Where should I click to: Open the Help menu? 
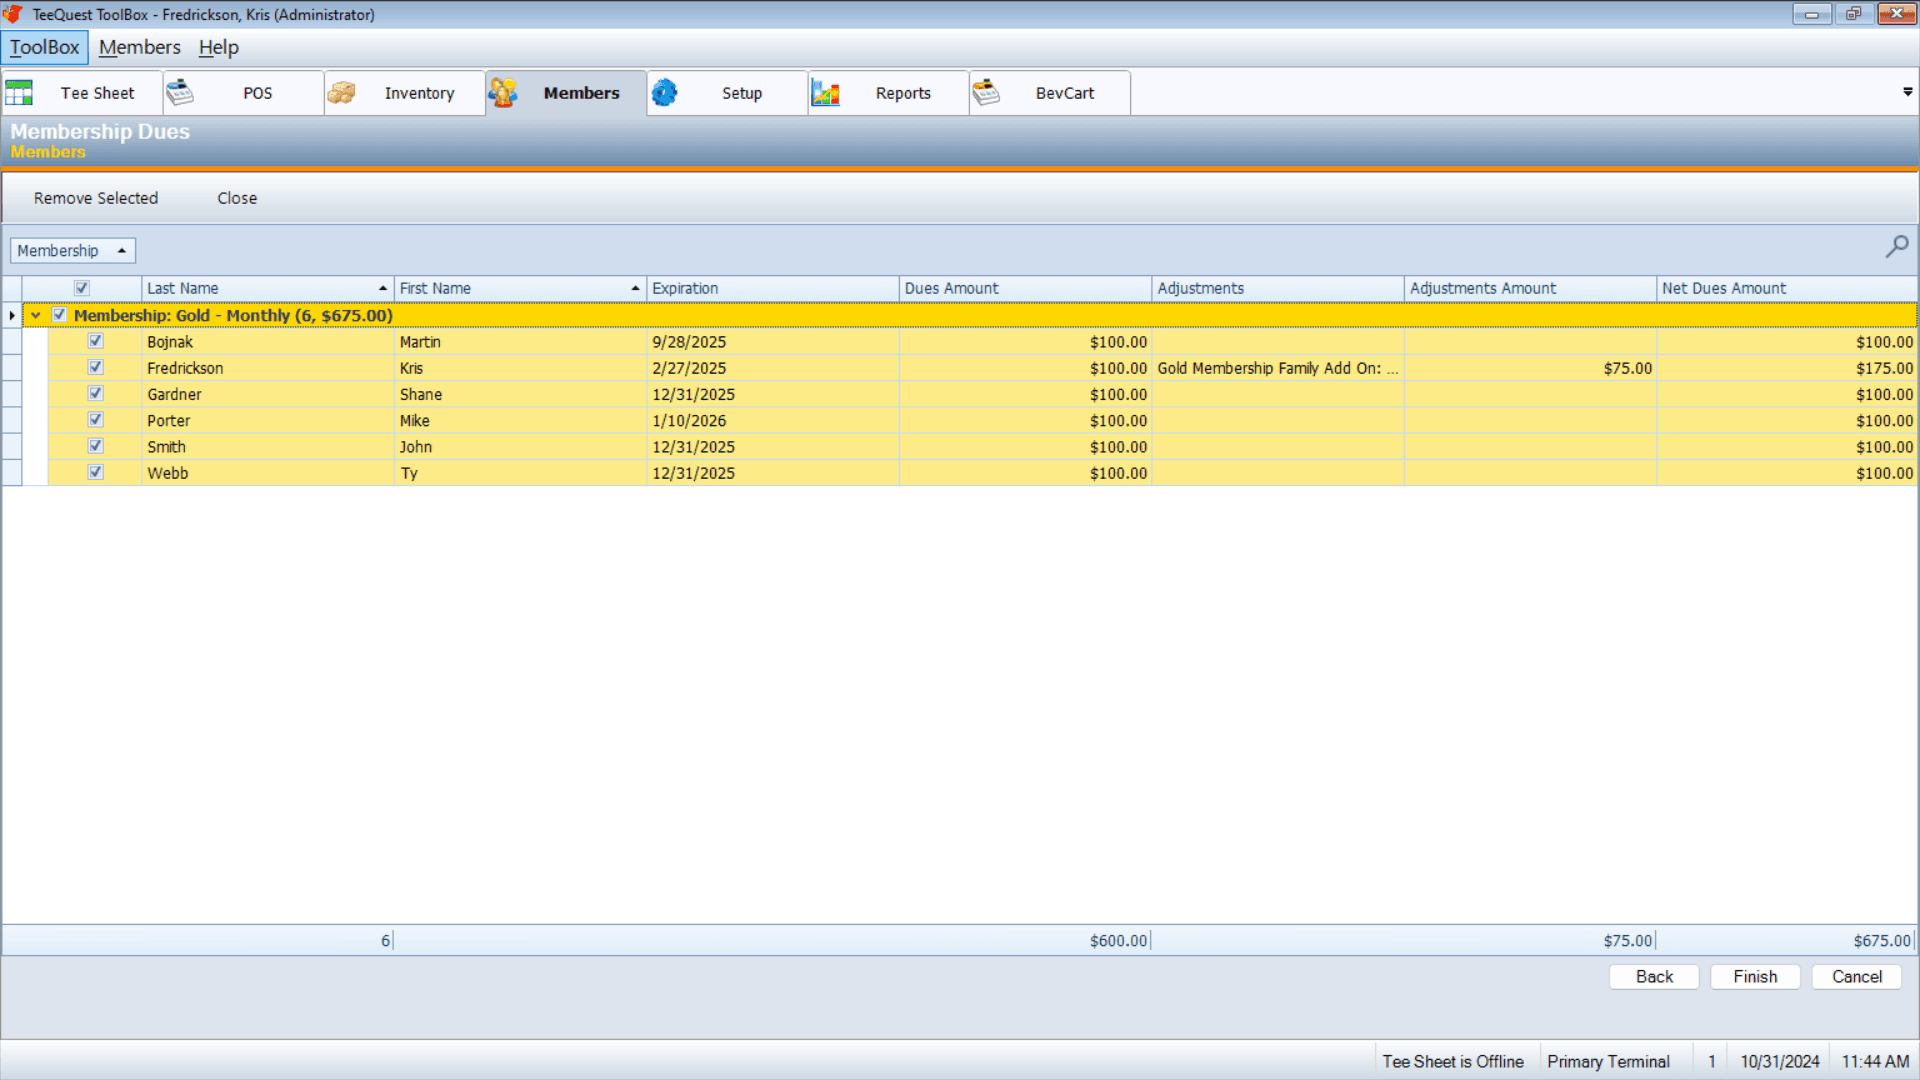click(218, 47)
